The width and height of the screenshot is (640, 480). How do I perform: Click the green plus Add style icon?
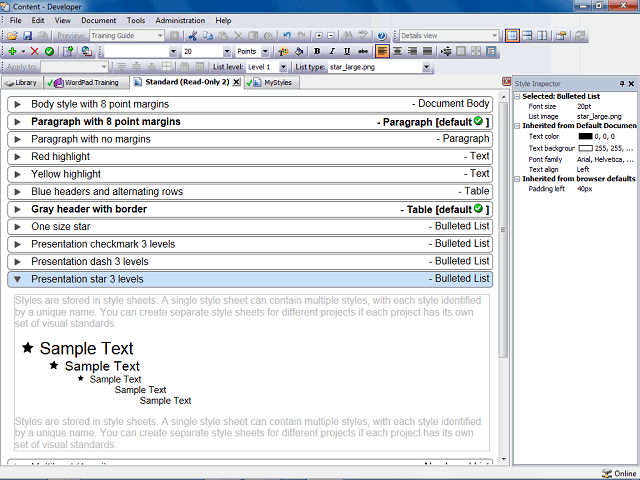tap(13, 51)
